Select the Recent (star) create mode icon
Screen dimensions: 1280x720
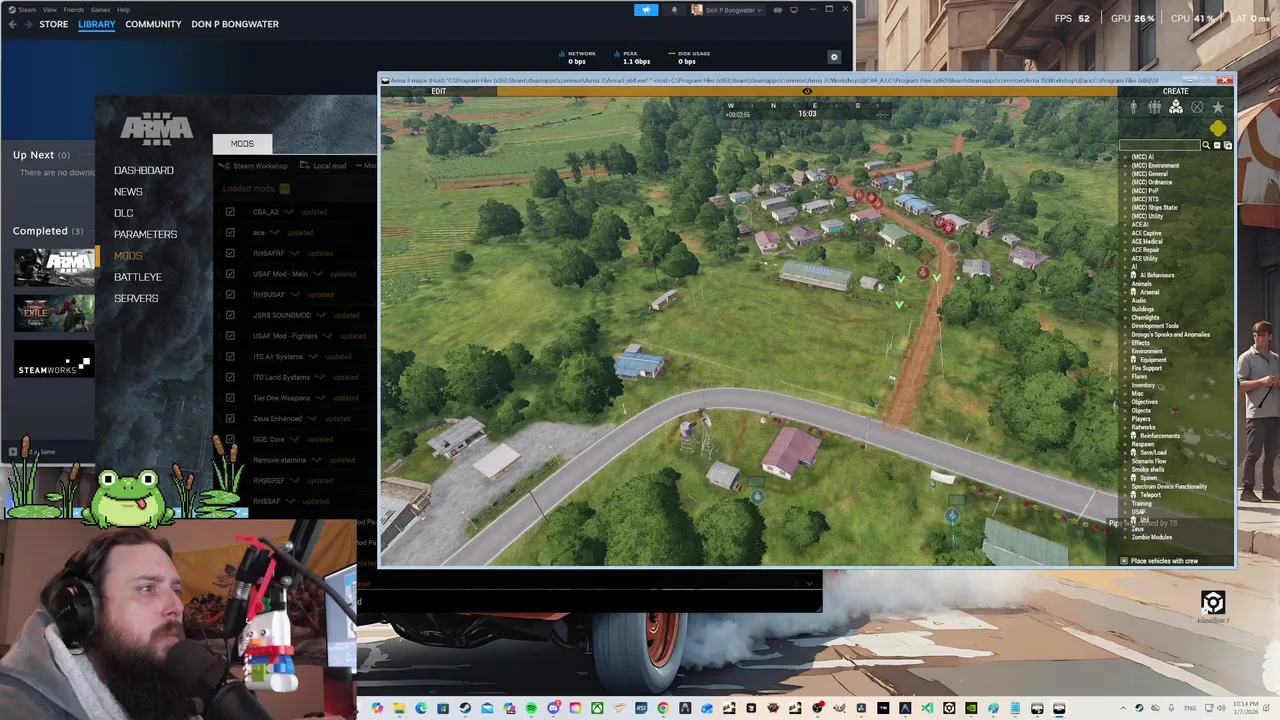point(1218,107)
